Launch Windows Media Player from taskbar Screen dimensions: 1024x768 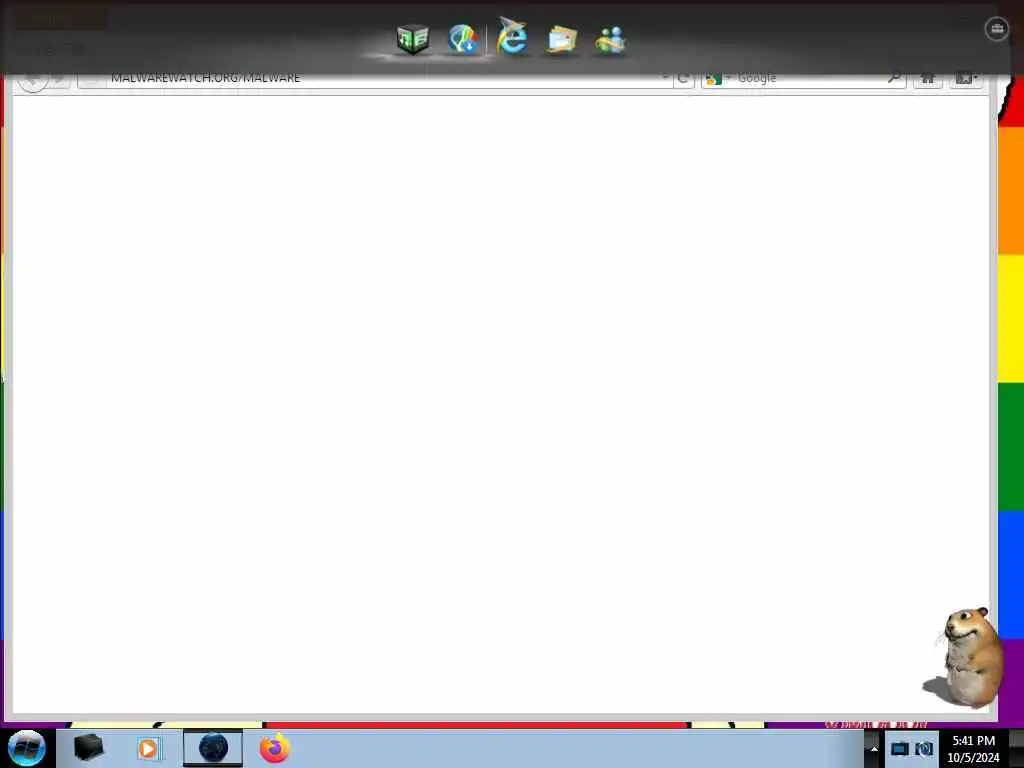click(x=149, y=748)
